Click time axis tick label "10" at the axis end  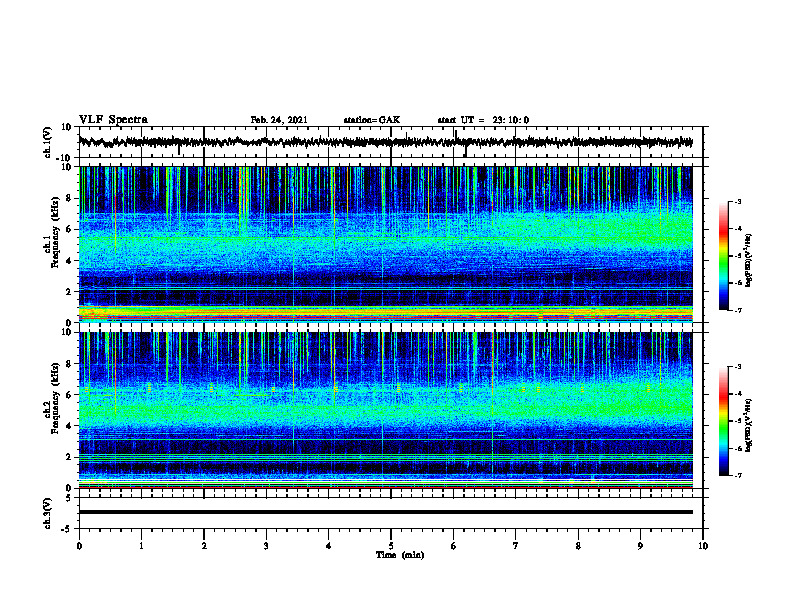[x=703, y=546]
